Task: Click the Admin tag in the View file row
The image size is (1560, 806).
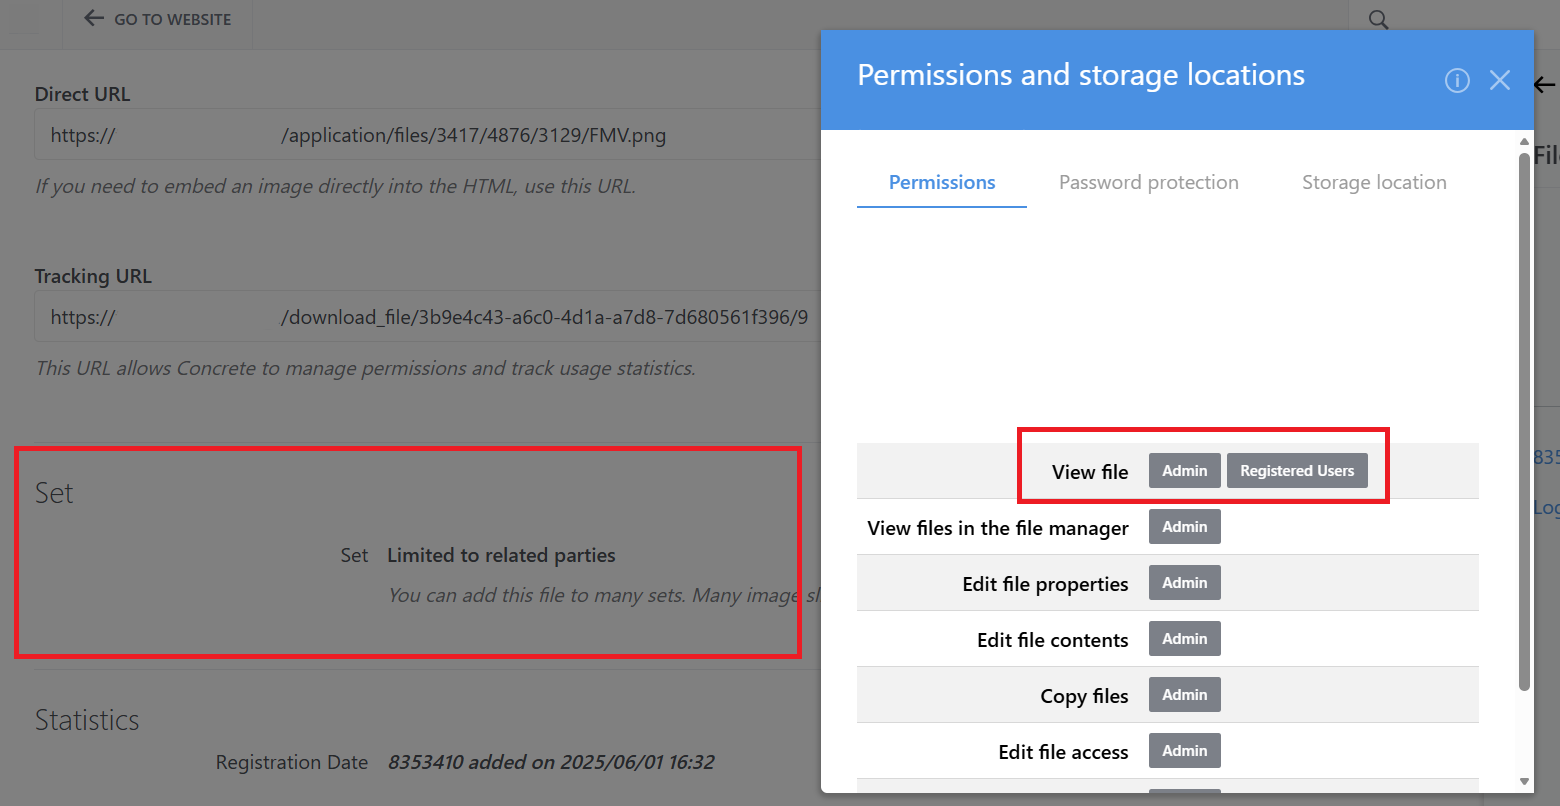Action: pos(1184,471)
